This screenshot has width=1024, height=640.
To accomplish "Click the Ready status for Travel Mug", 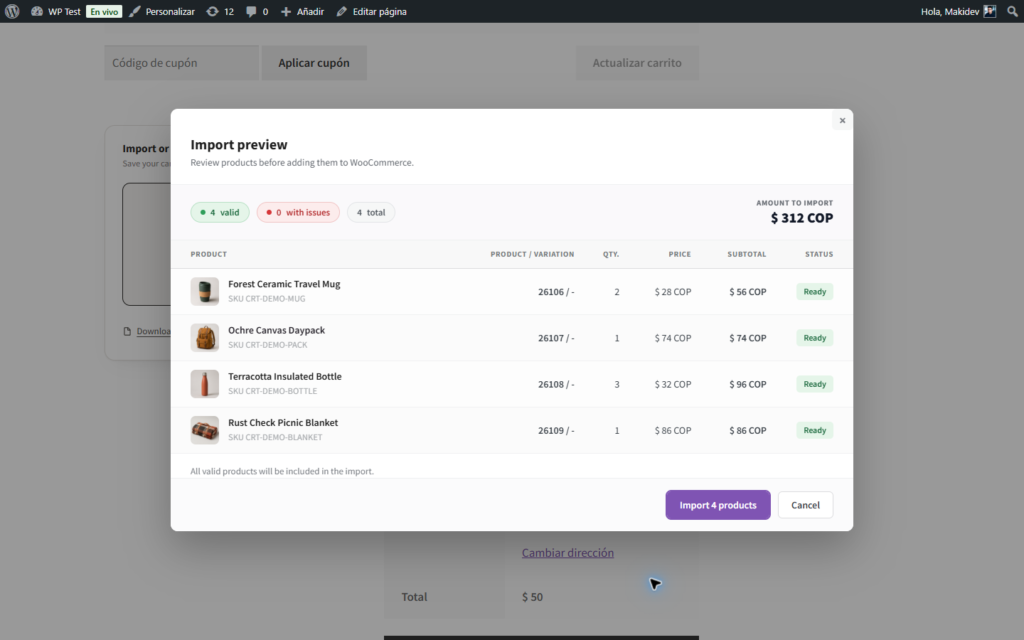I will [814, 291].
